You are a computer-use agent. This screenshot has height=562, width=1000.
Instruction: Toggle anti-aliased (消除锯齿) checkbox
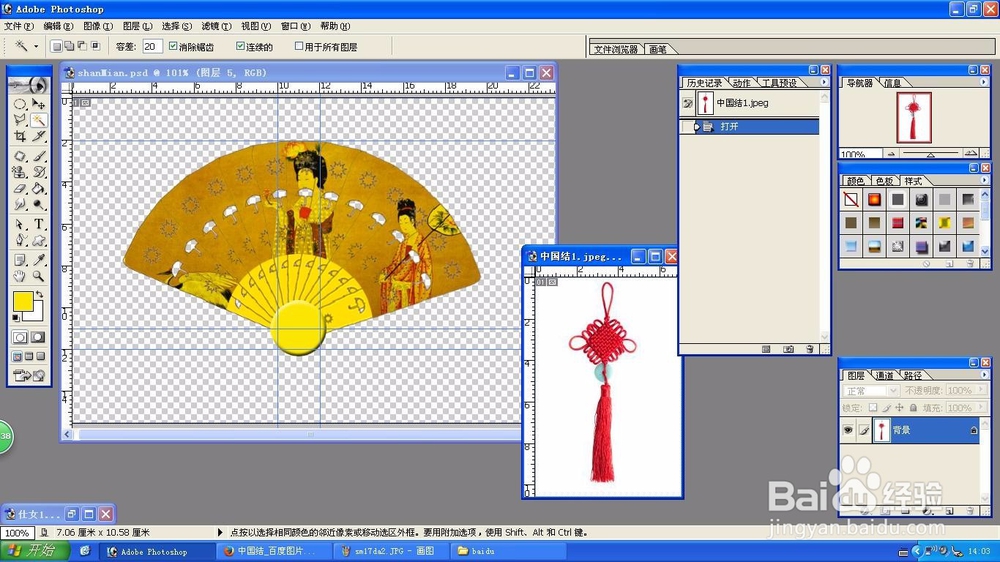click(x=173, y=46)
